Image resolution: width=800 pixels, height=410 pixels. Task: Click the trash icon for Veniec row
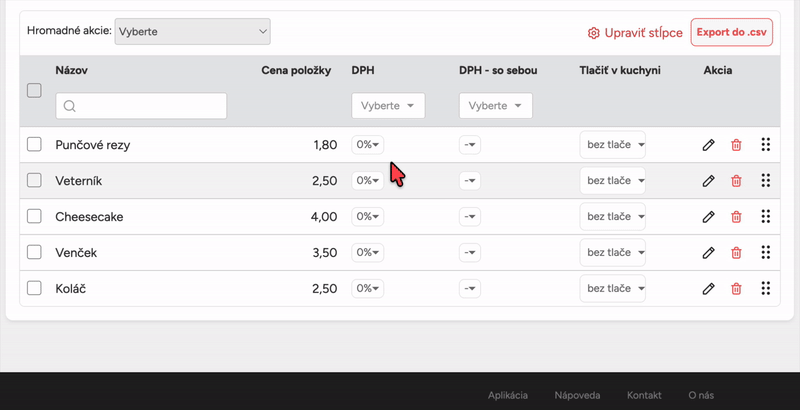736,253
